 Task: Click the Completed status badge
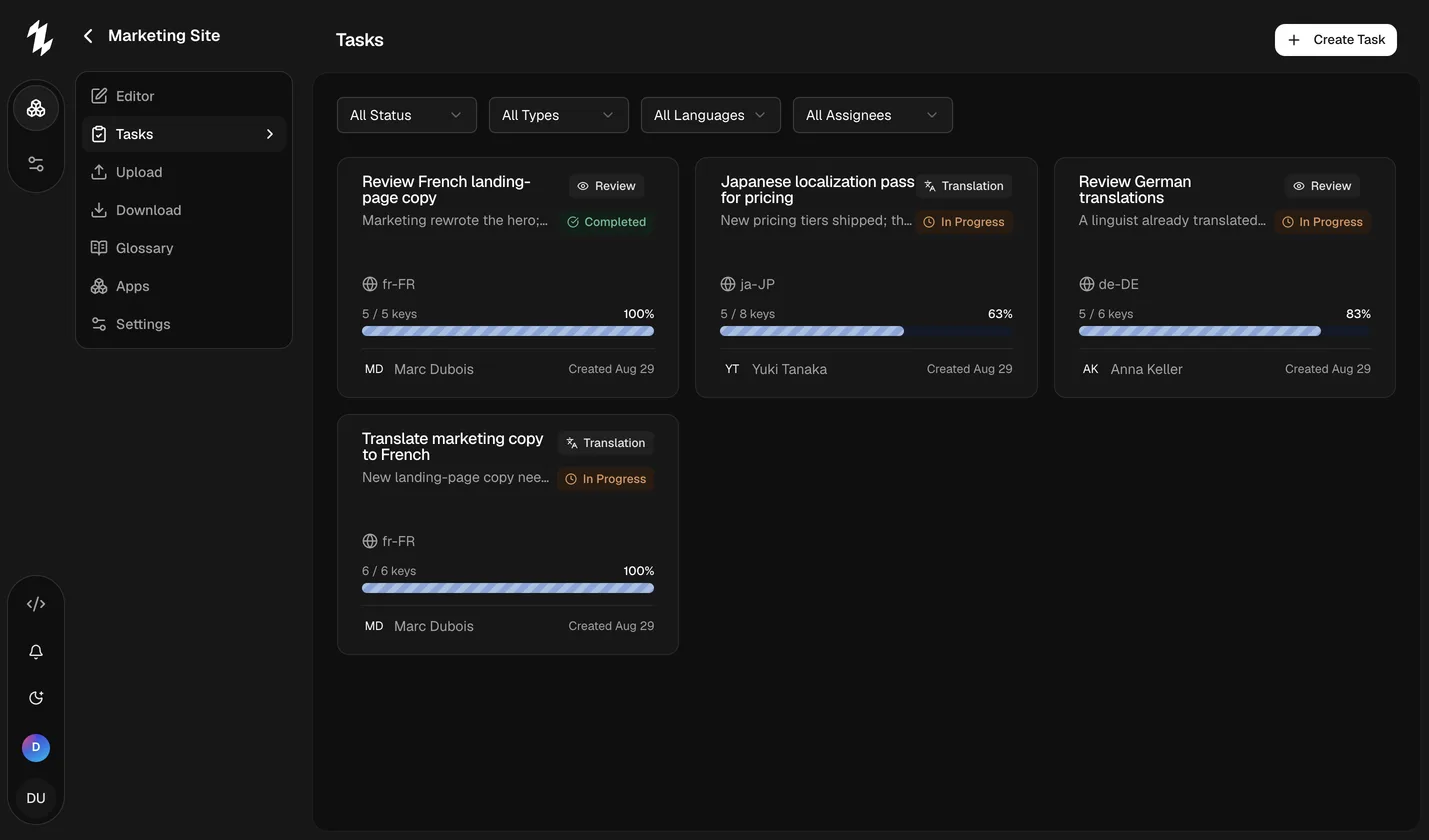pyautogui.click(x=606, y=222)
